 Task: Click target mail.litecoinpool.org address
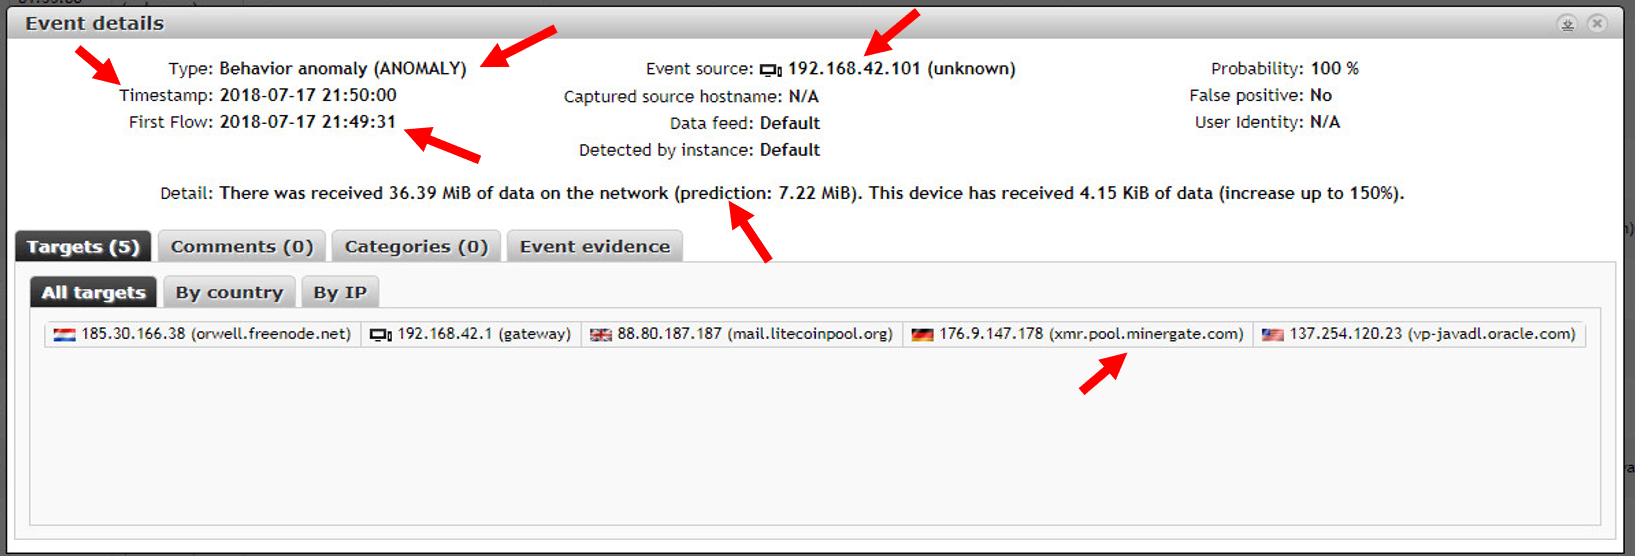tap(755, 334)
